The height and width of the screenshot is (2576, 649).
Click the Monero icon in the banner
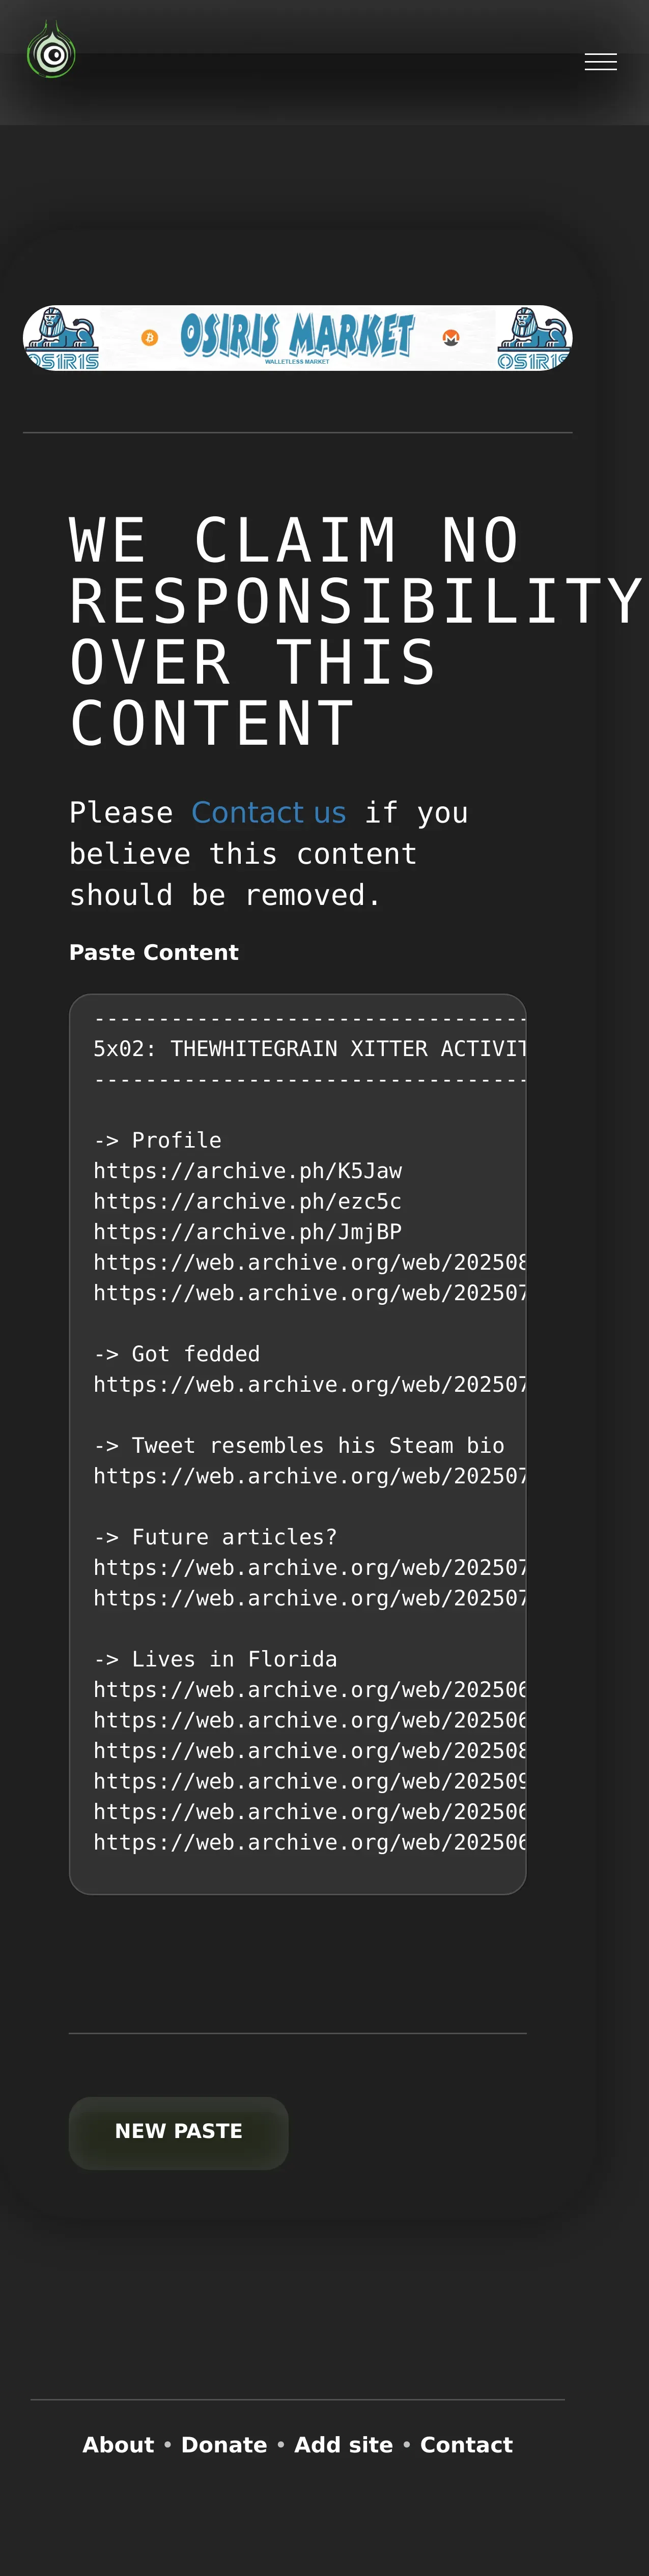point(451,338)
